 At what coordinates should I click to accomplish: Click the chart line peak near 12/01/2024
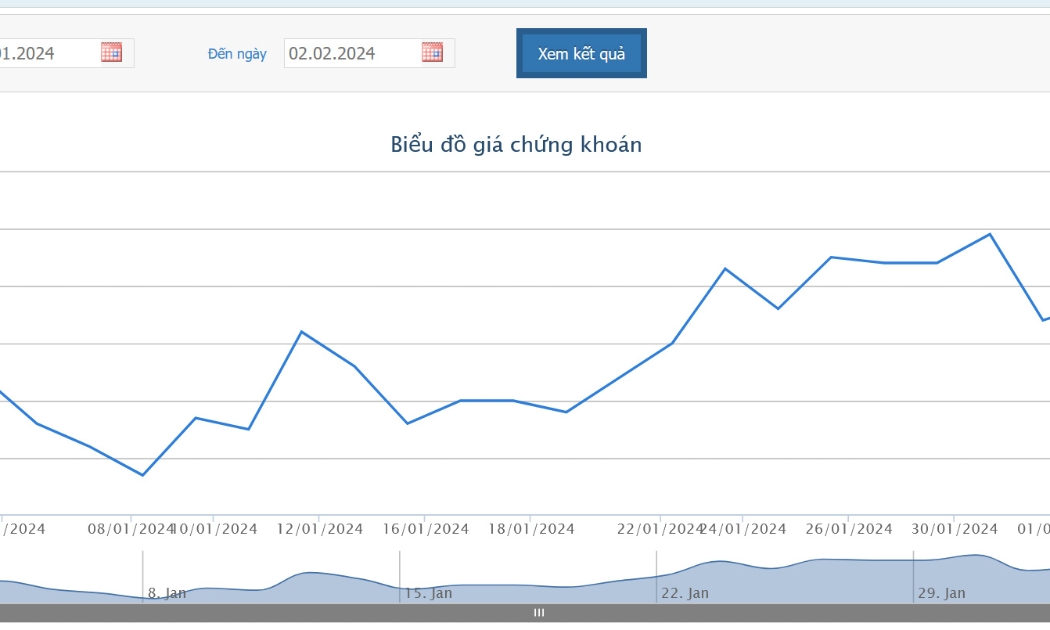[302, 332]
